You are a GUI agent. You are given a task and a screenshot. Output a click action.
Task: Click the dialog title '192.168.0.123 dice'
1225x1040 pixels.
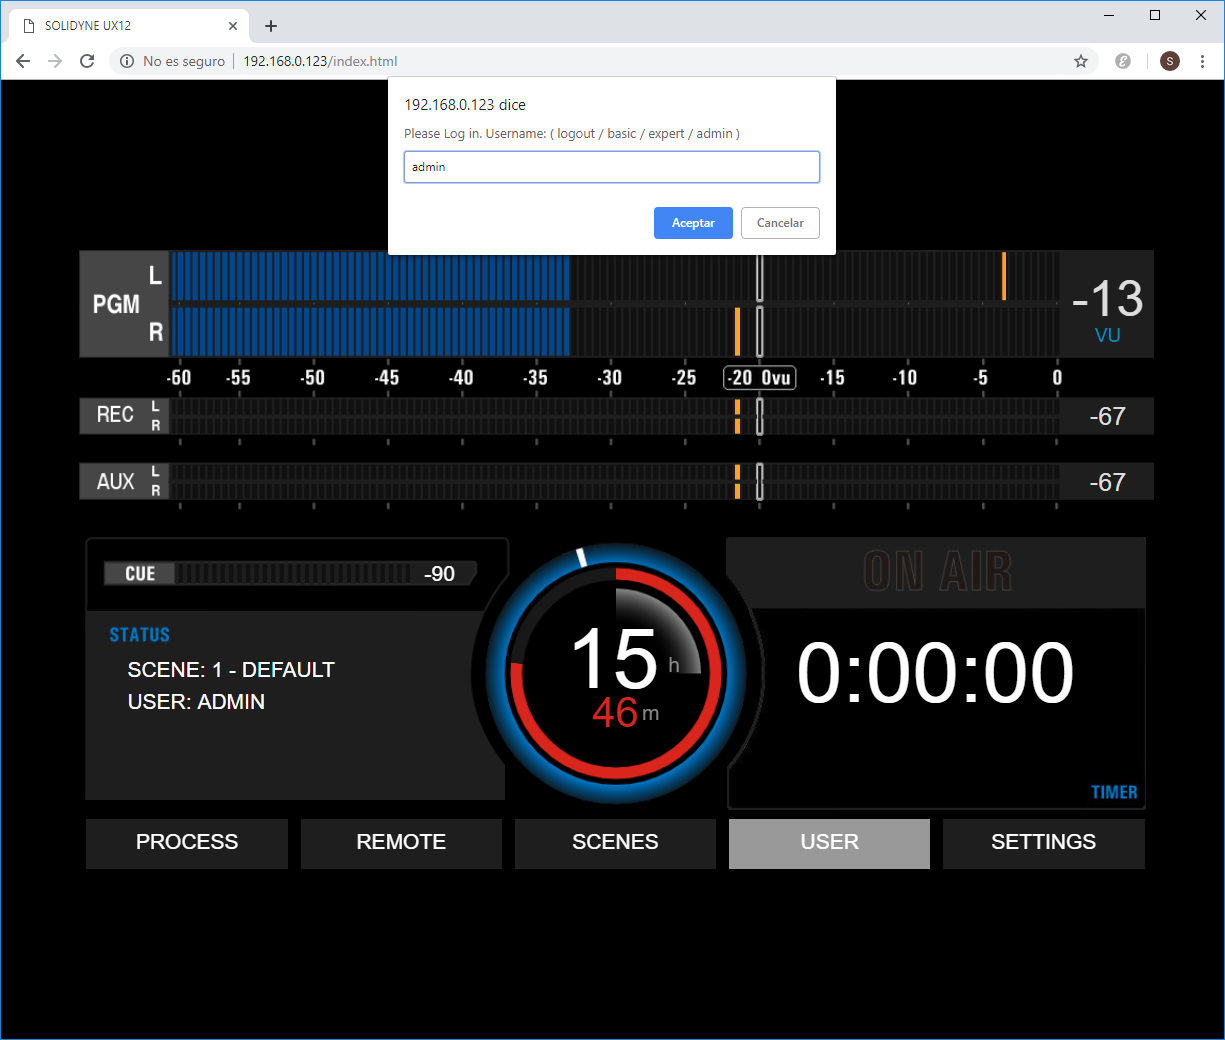[x=465, y=105]
